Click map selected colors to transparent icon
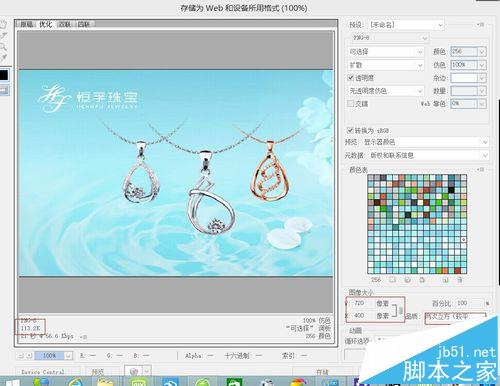Image resolution: width=500 pixels, height=386 pixels. pyautogui.click(x=393, y=280)
